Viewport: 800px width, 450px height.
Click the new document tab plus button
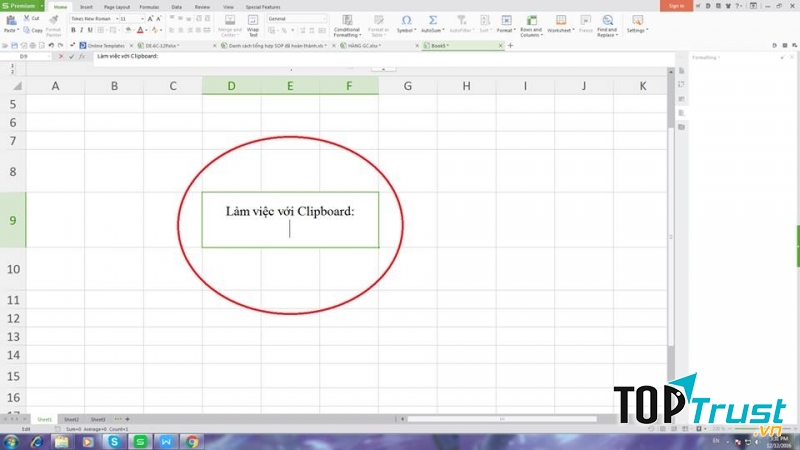coord(510,45)
